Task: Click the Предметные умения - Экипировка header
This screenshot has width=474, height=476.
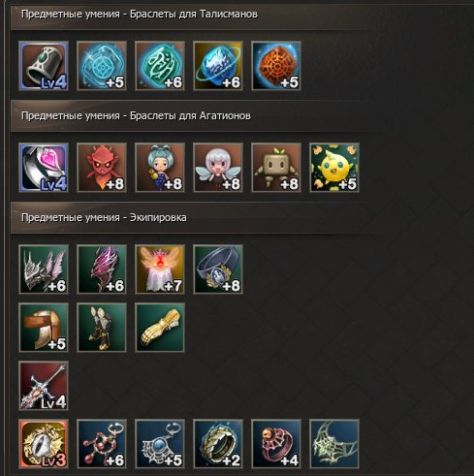Action: pyautogui.click(x=104, y=217)
